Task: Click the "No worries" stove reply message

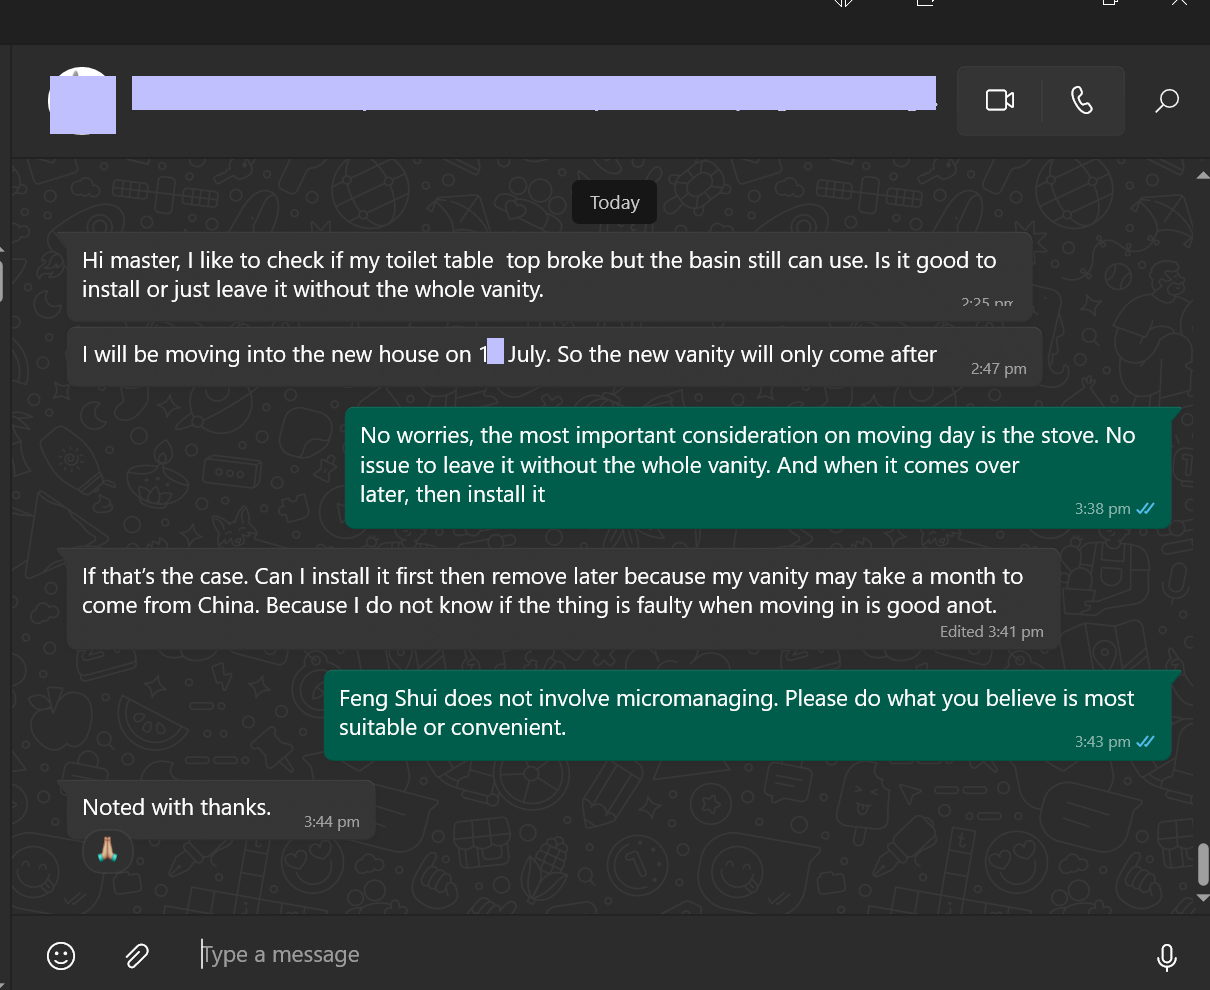Action: (747, 465)
